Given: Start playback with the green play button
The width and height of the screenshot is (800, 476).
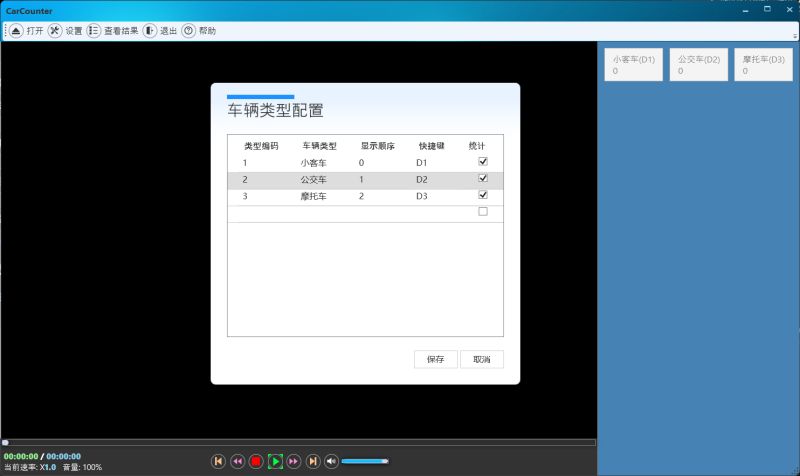Looking at the screenshot, I should point(275,461).
